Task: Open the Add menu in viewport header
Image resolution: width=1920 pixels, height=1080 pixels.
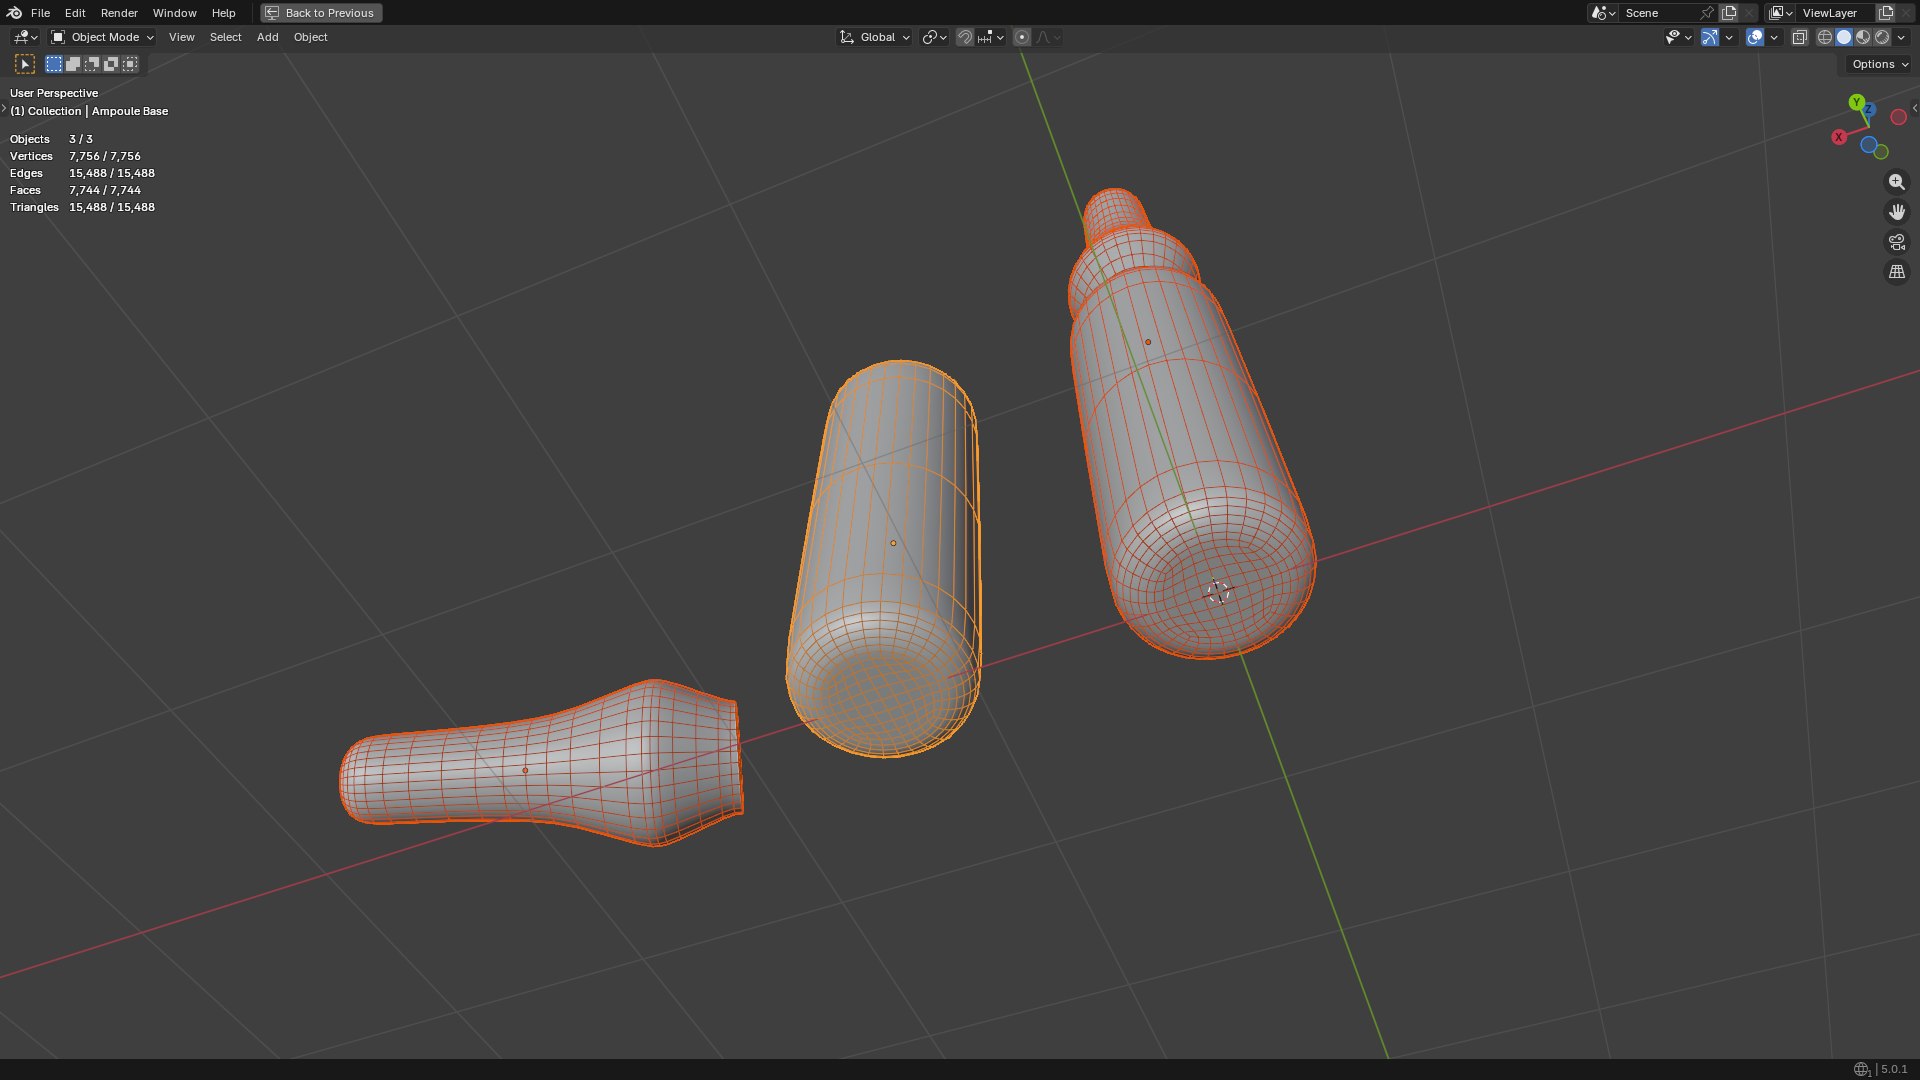Action: 267,37
